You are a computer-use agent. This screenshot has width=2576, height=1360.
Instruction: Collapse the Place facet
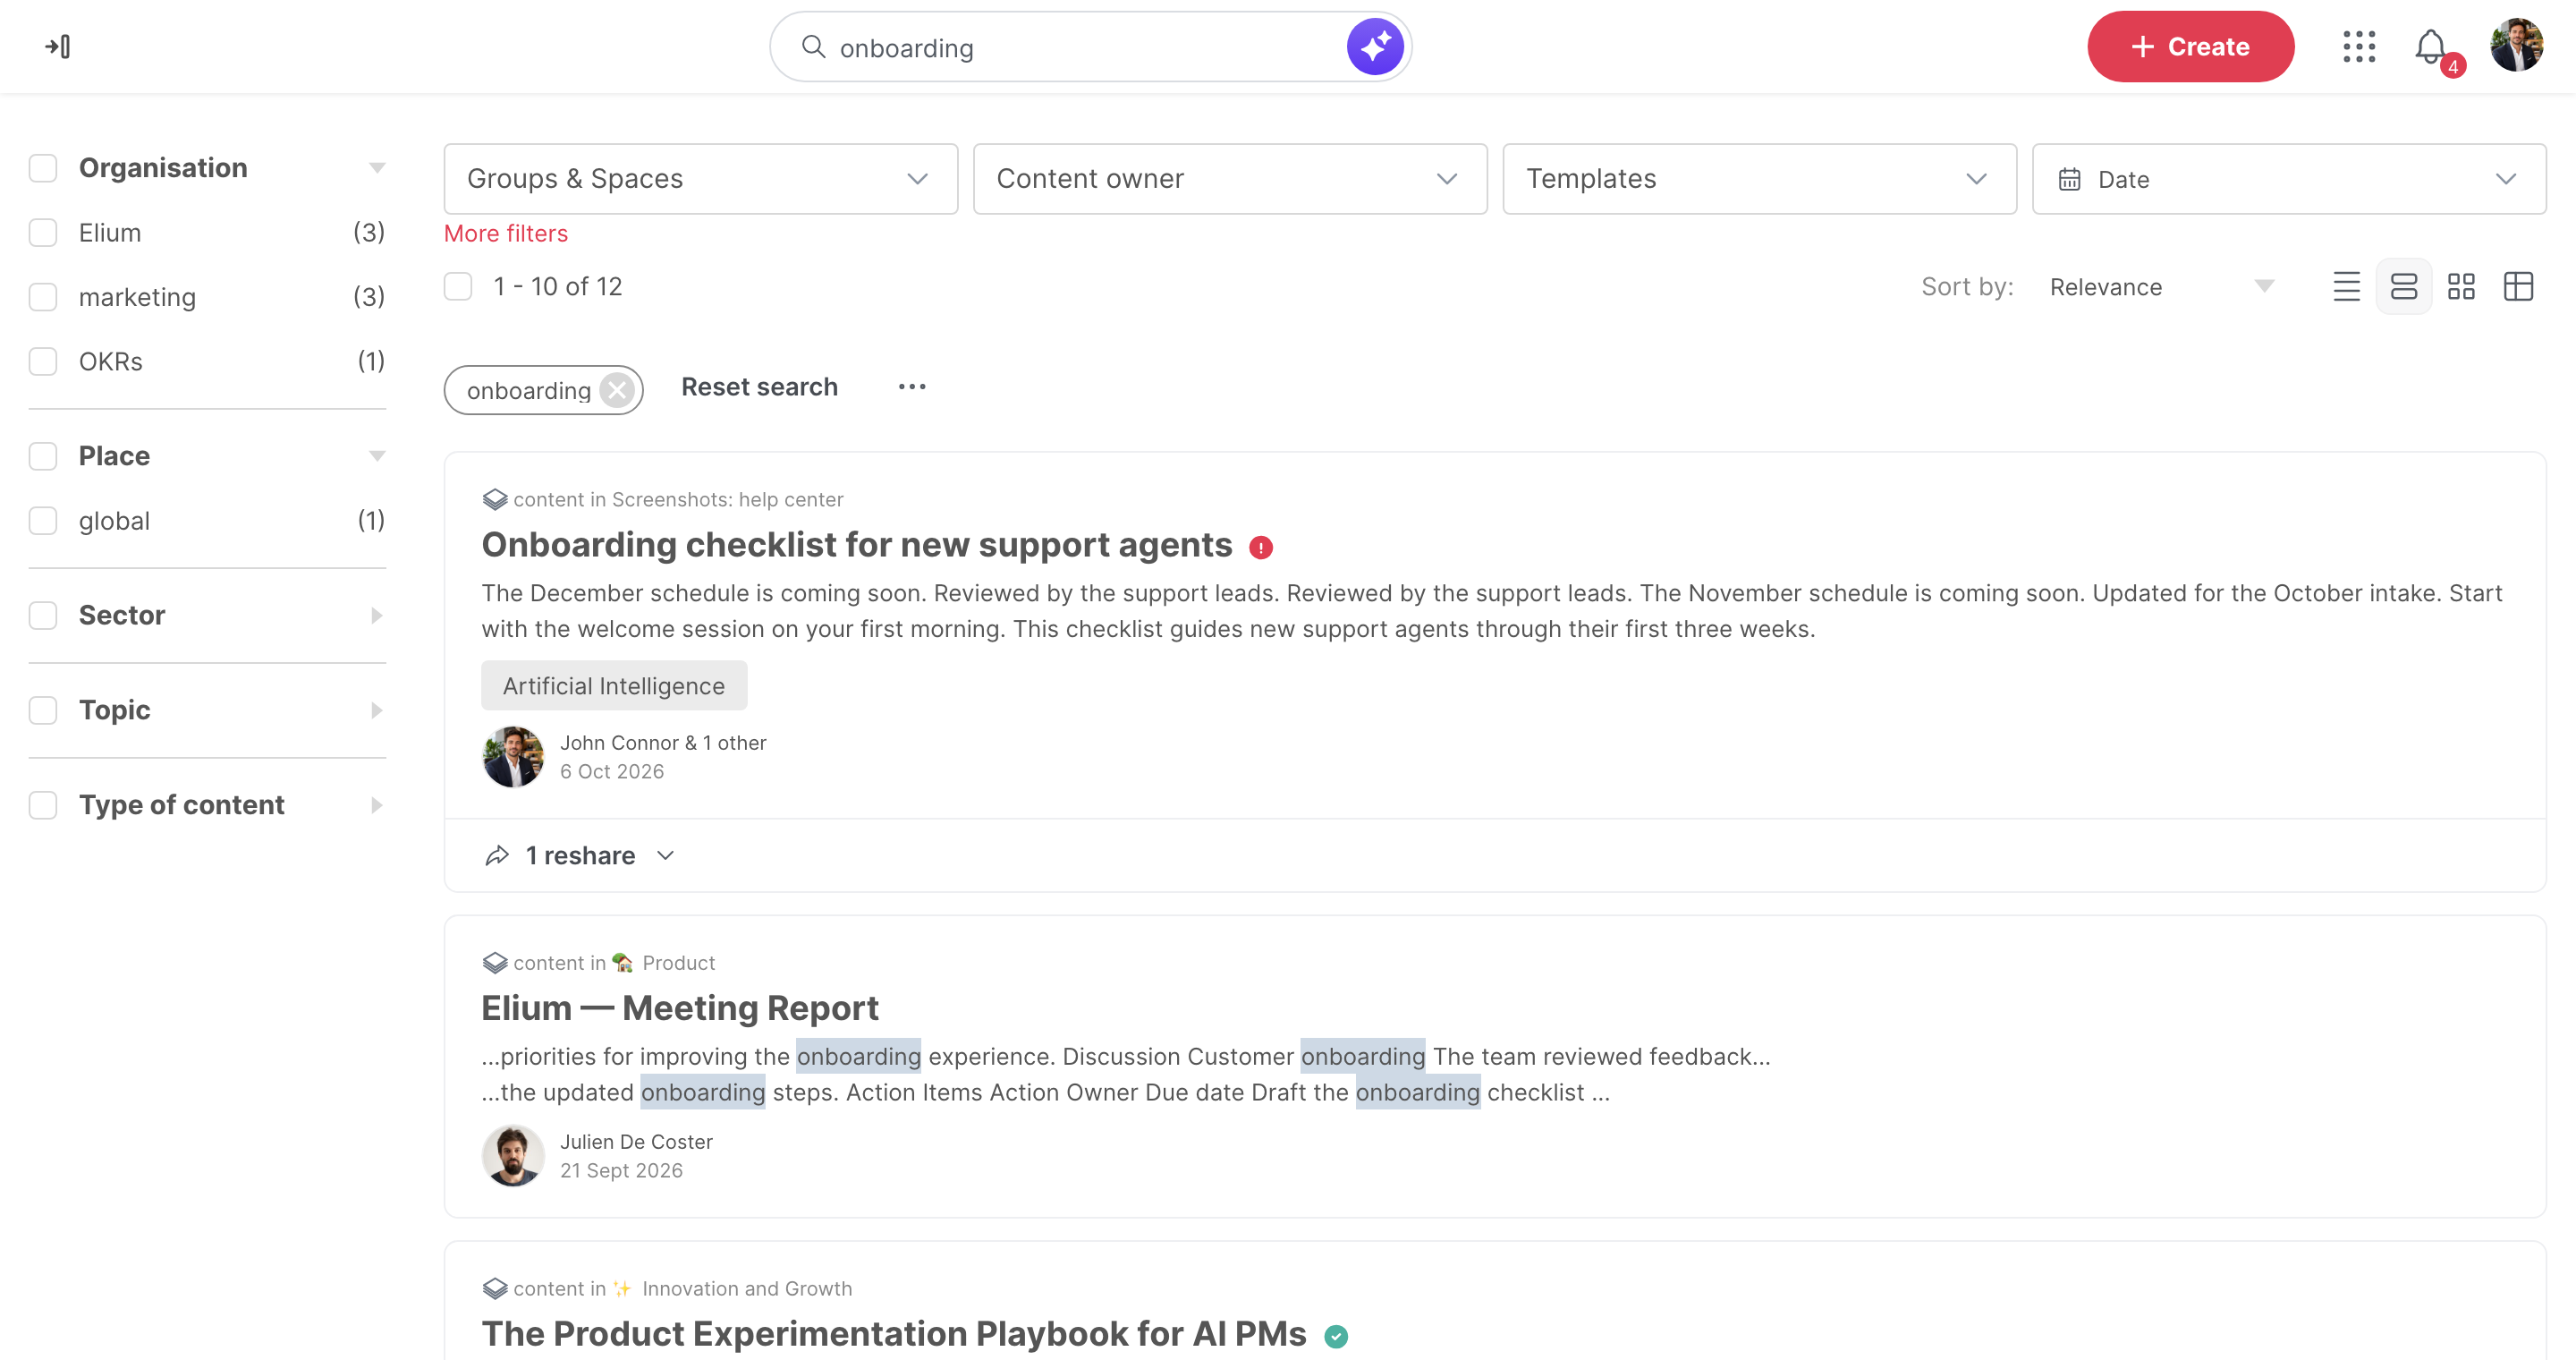click(x=376, y=456)
